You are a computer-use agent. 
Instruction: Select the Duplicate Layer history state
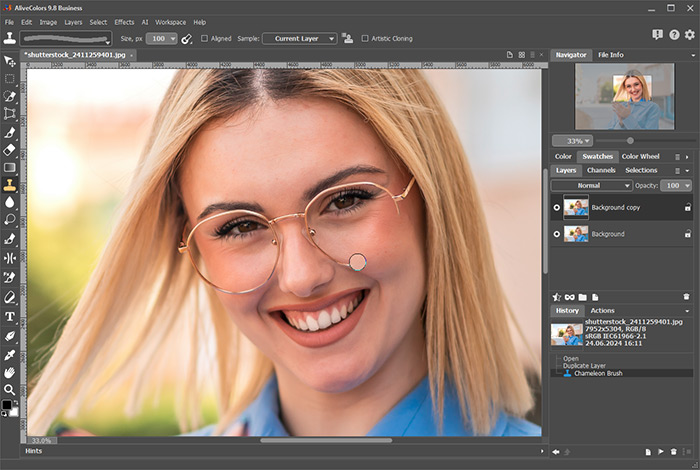[x=584, y=366]
